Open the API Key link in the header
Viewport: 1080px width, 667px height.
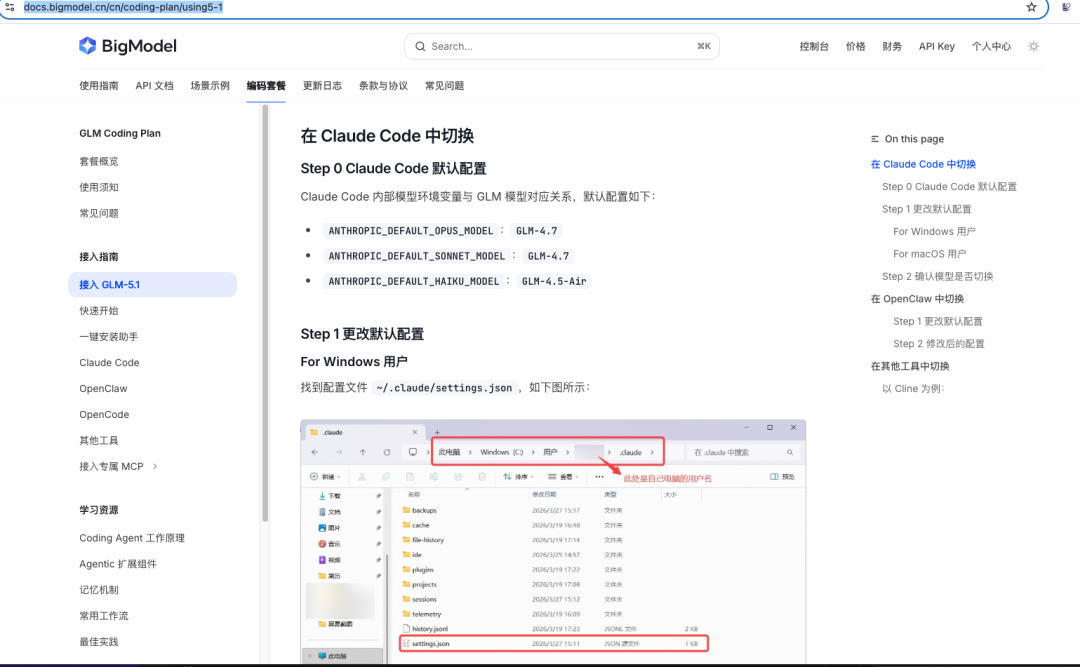pos(937,46)
